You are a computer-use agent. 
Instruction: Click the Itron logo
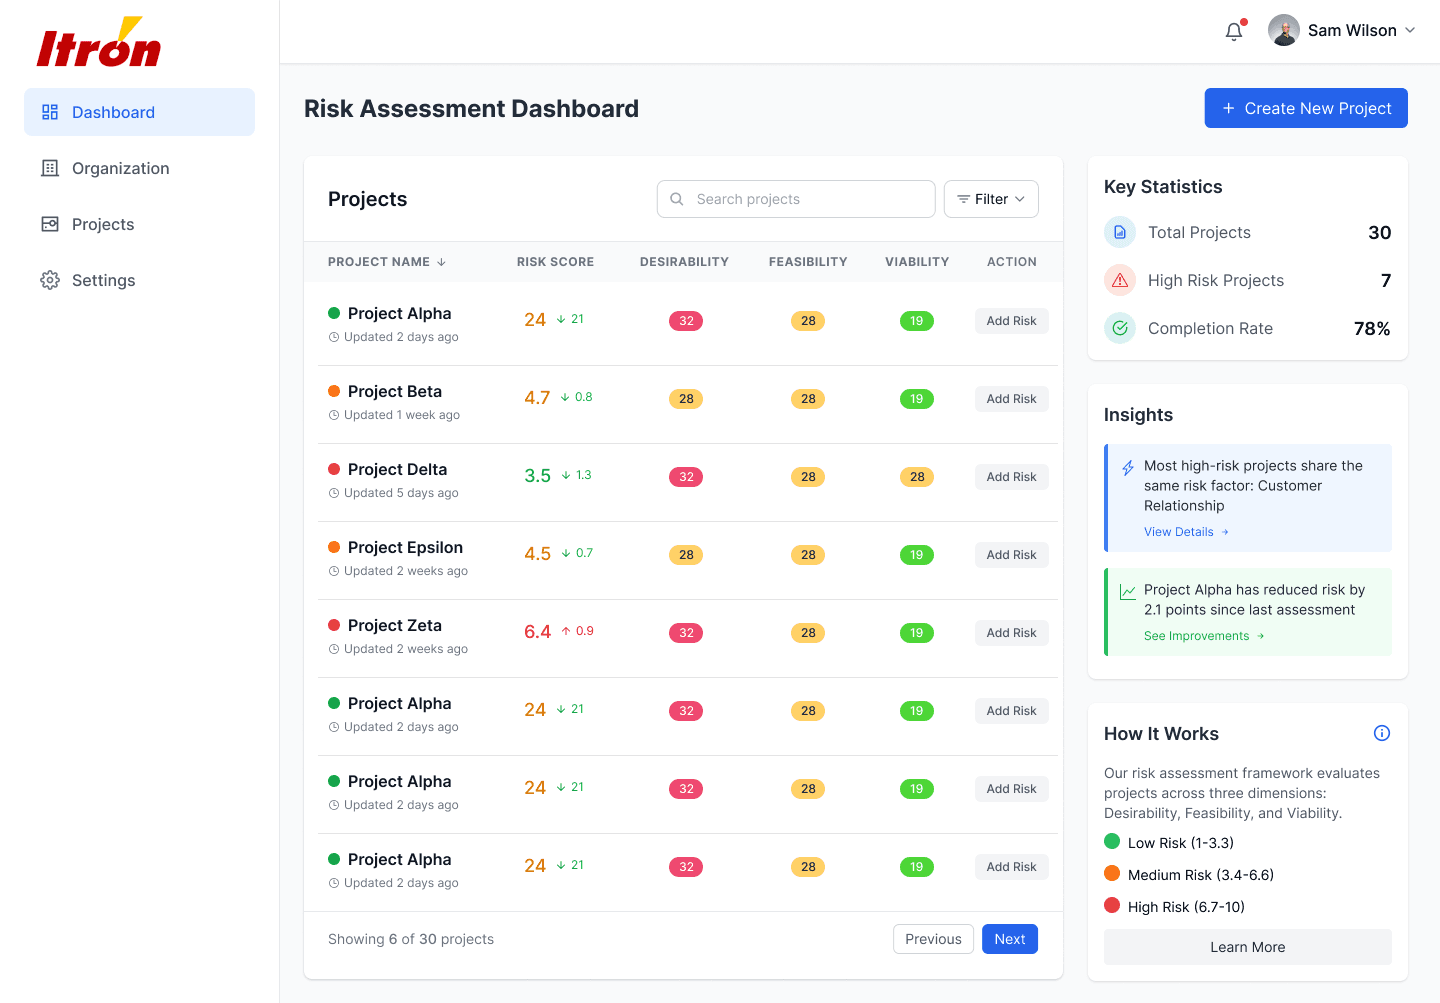click(99, 42)
